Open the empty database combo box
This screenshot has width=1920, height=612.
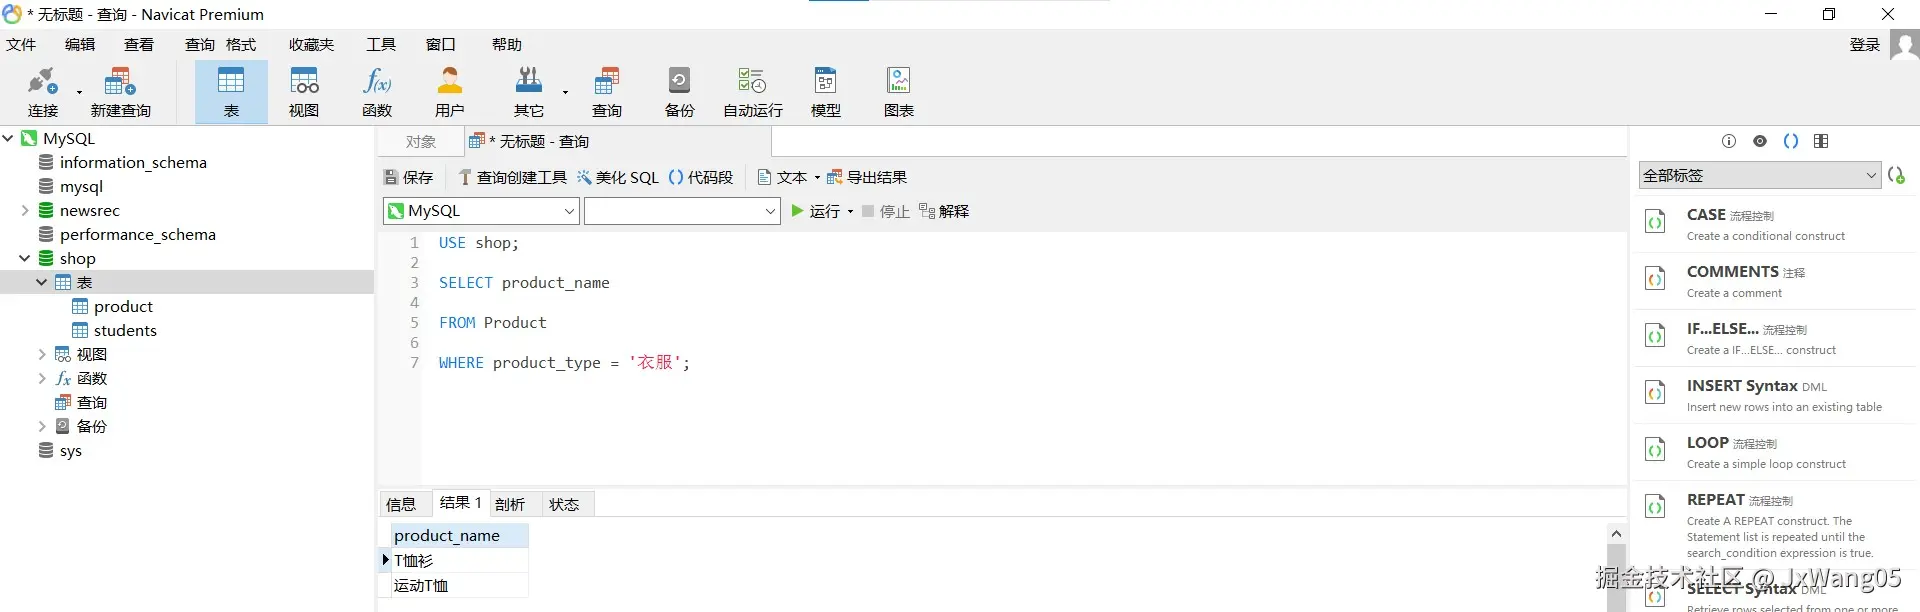point(682,211)
